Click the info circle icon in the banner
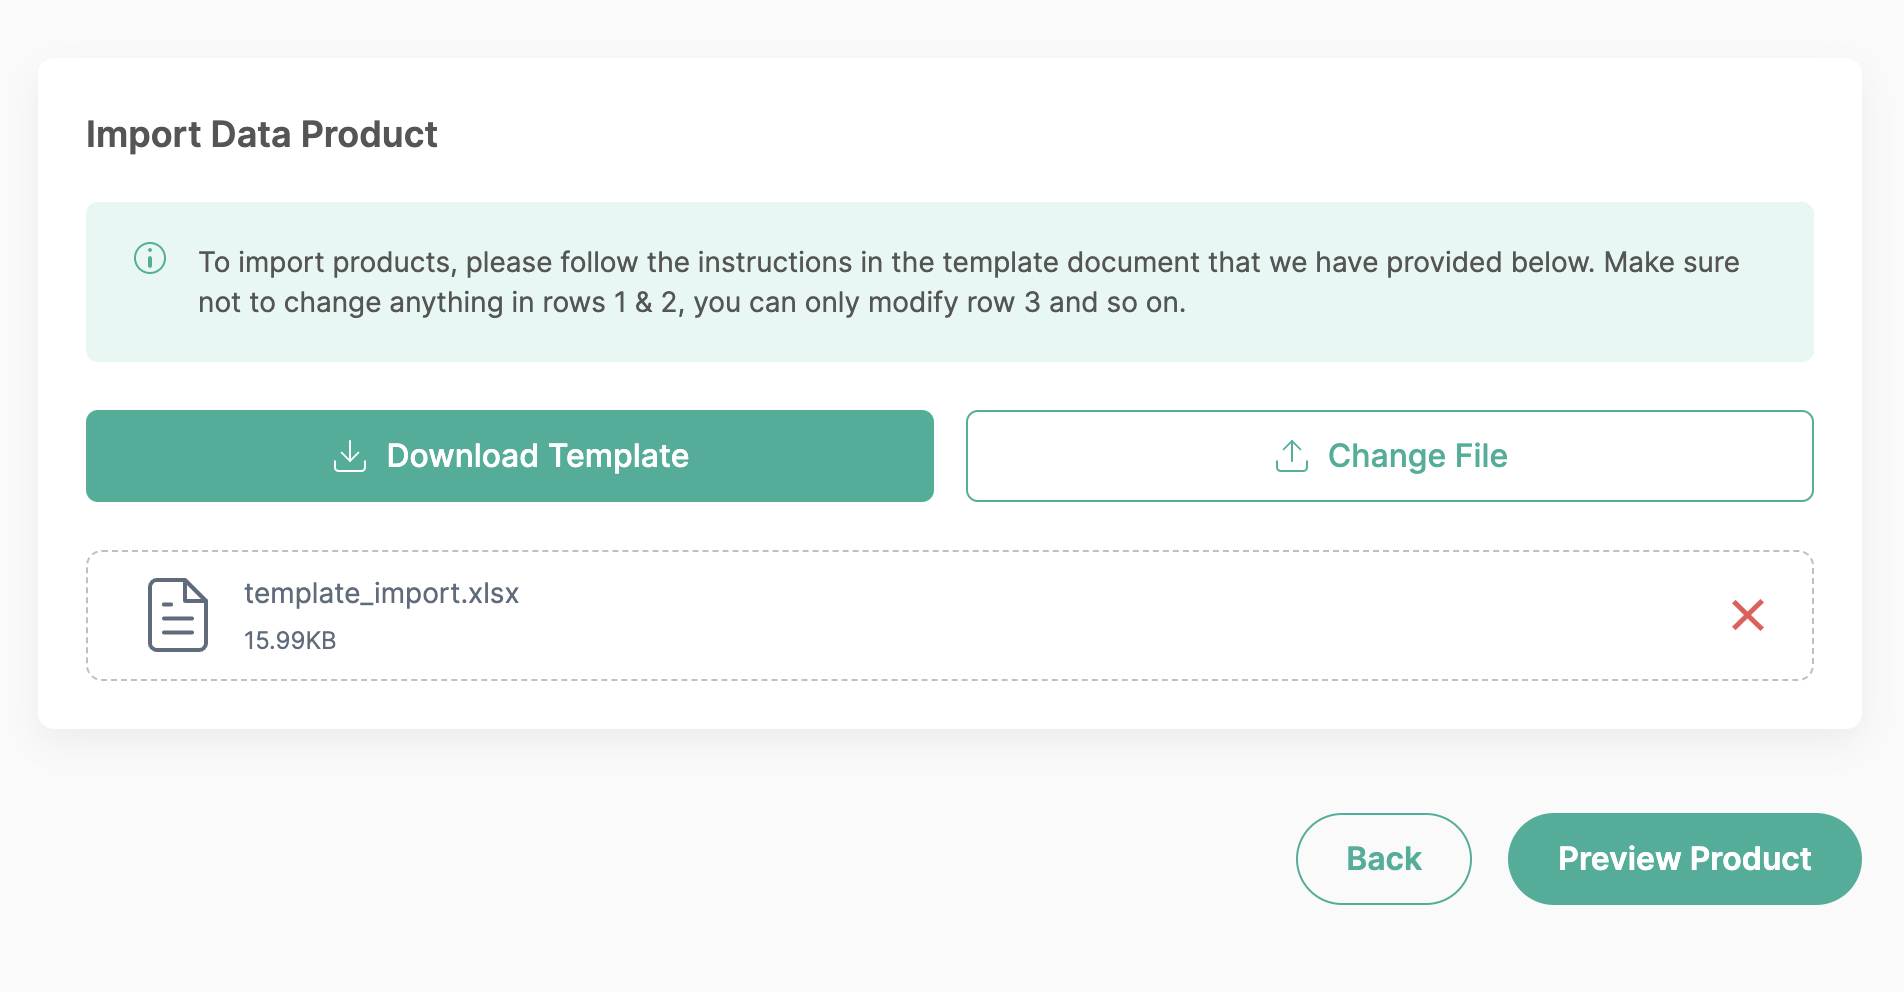This screenshot has height=992, width=1904. coord(150,259)
